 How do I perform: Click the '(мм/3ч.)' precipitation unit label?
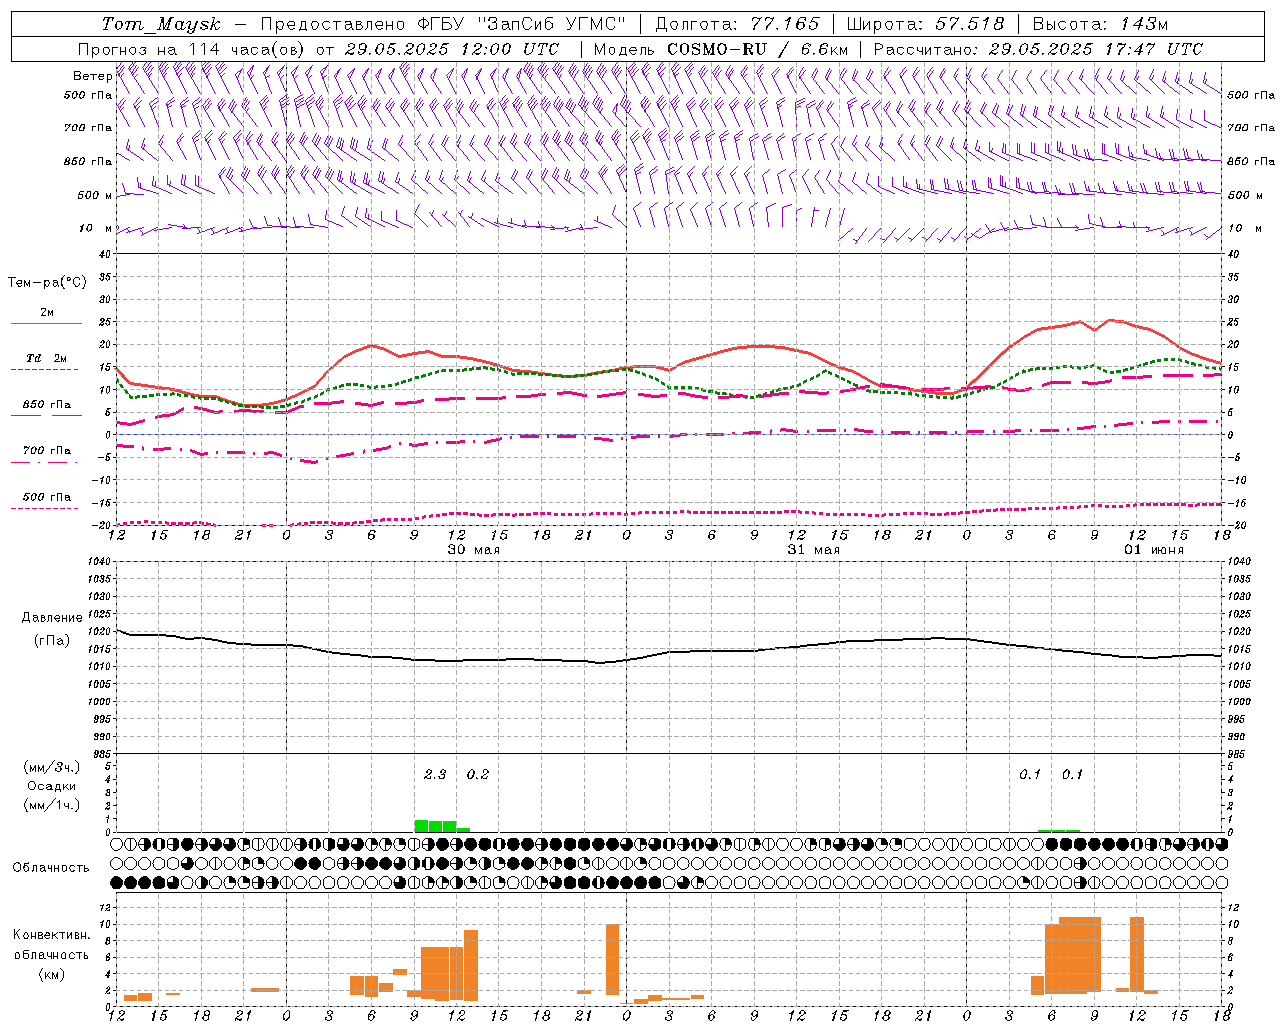click(52, 768)
